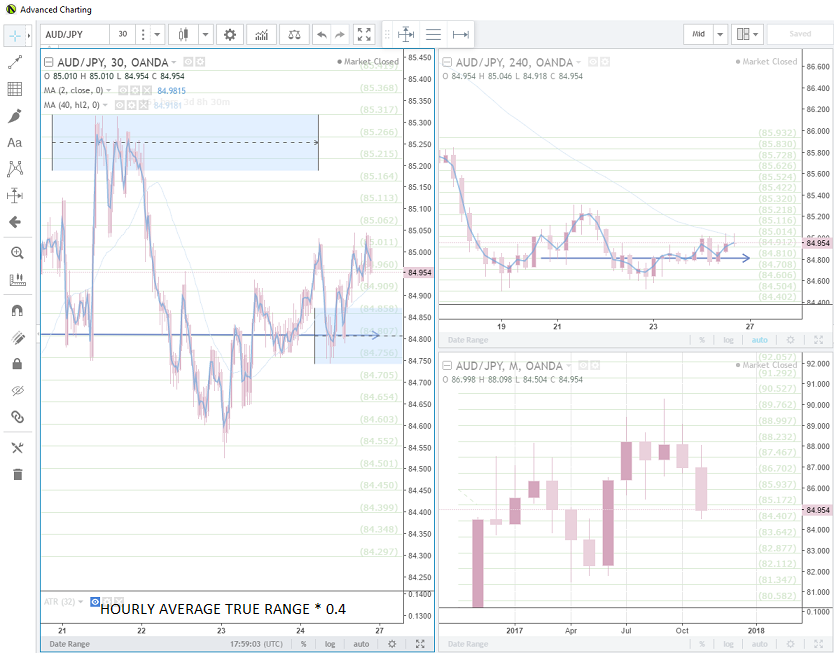The image size is (834, 653).
Task: Open Date Range on the monthly chart
Action: pos(468,644)
